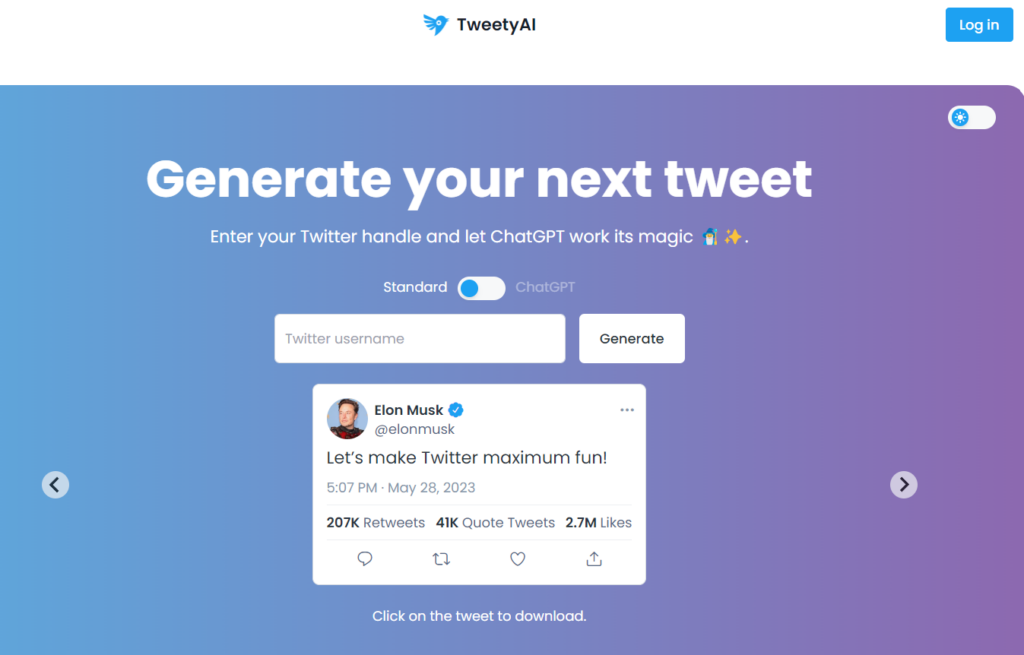
Task: Click the TweetyAI bird logo in the header
Action: click(436, 24)
